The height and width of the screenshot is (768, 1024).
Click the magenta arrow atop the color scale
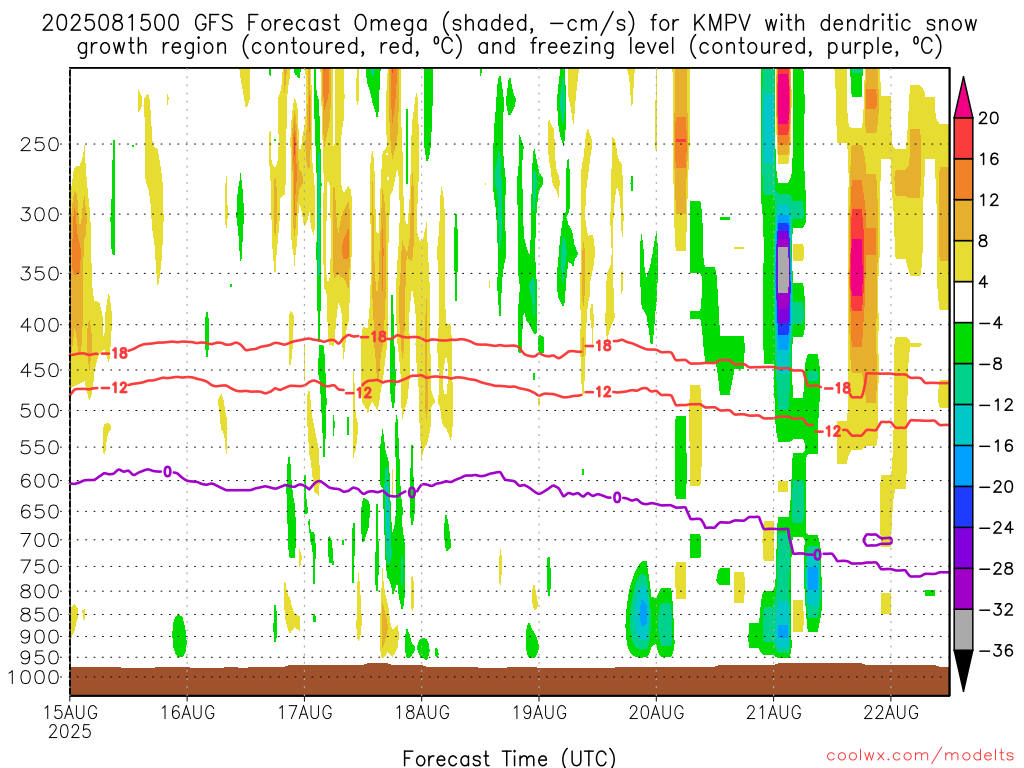coord(963,98)
